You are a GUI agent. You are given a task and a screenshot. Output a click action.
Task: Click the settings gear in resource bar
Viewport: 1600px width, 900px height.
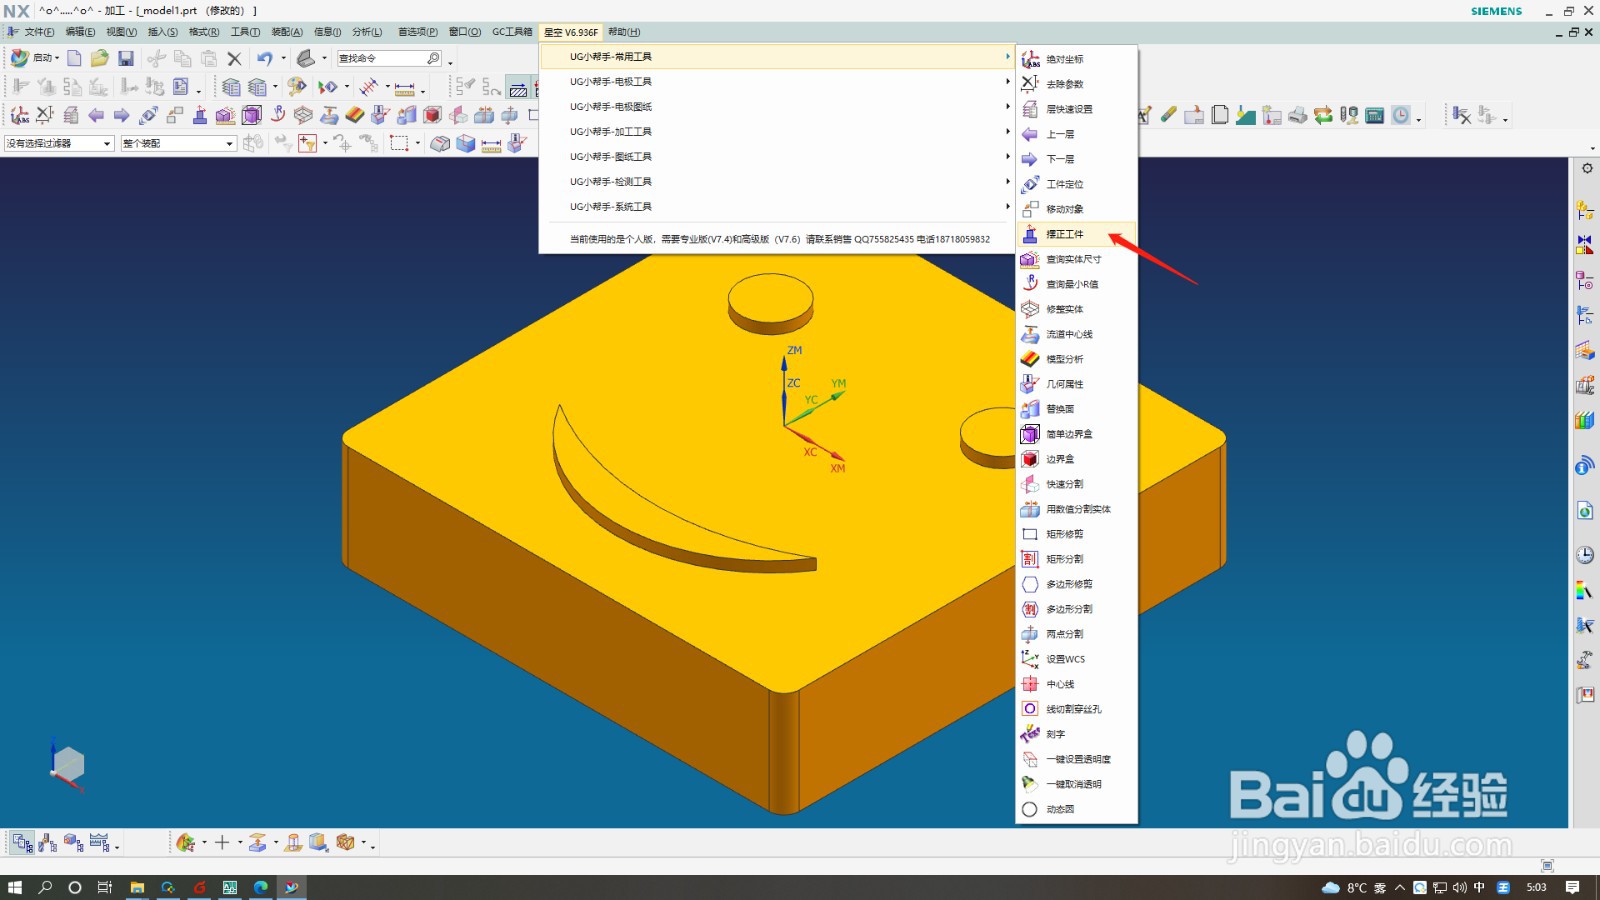click(x=1587, y=168)
